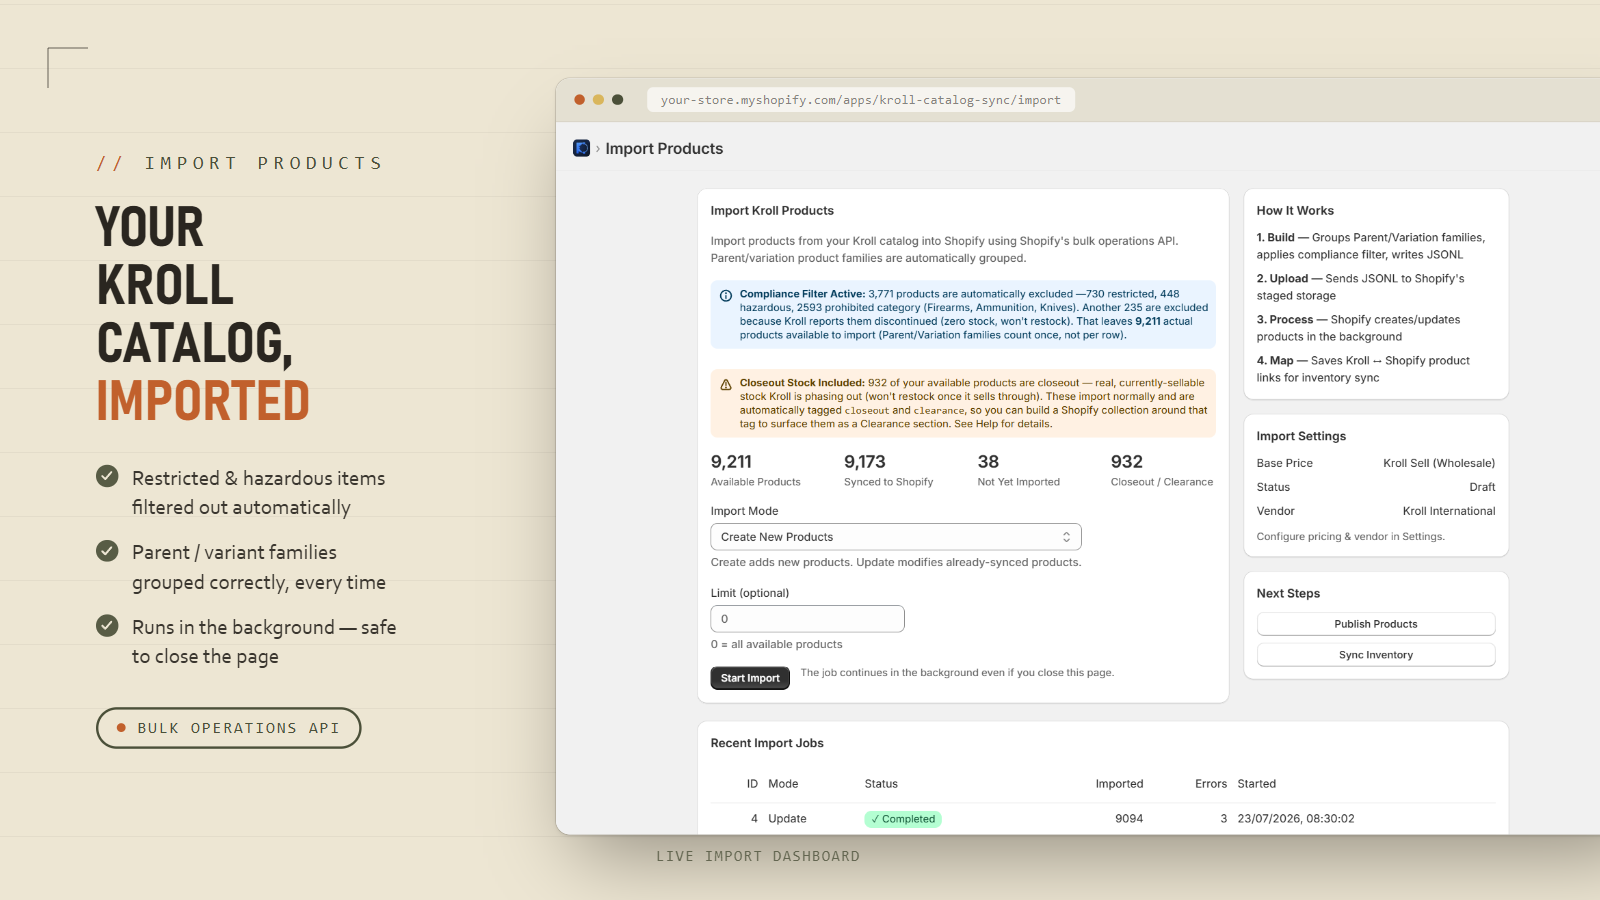Click the Kroll Sell (Wholesale) base price value
This screenshot has width=1600, height=900.
point(1439,463)
